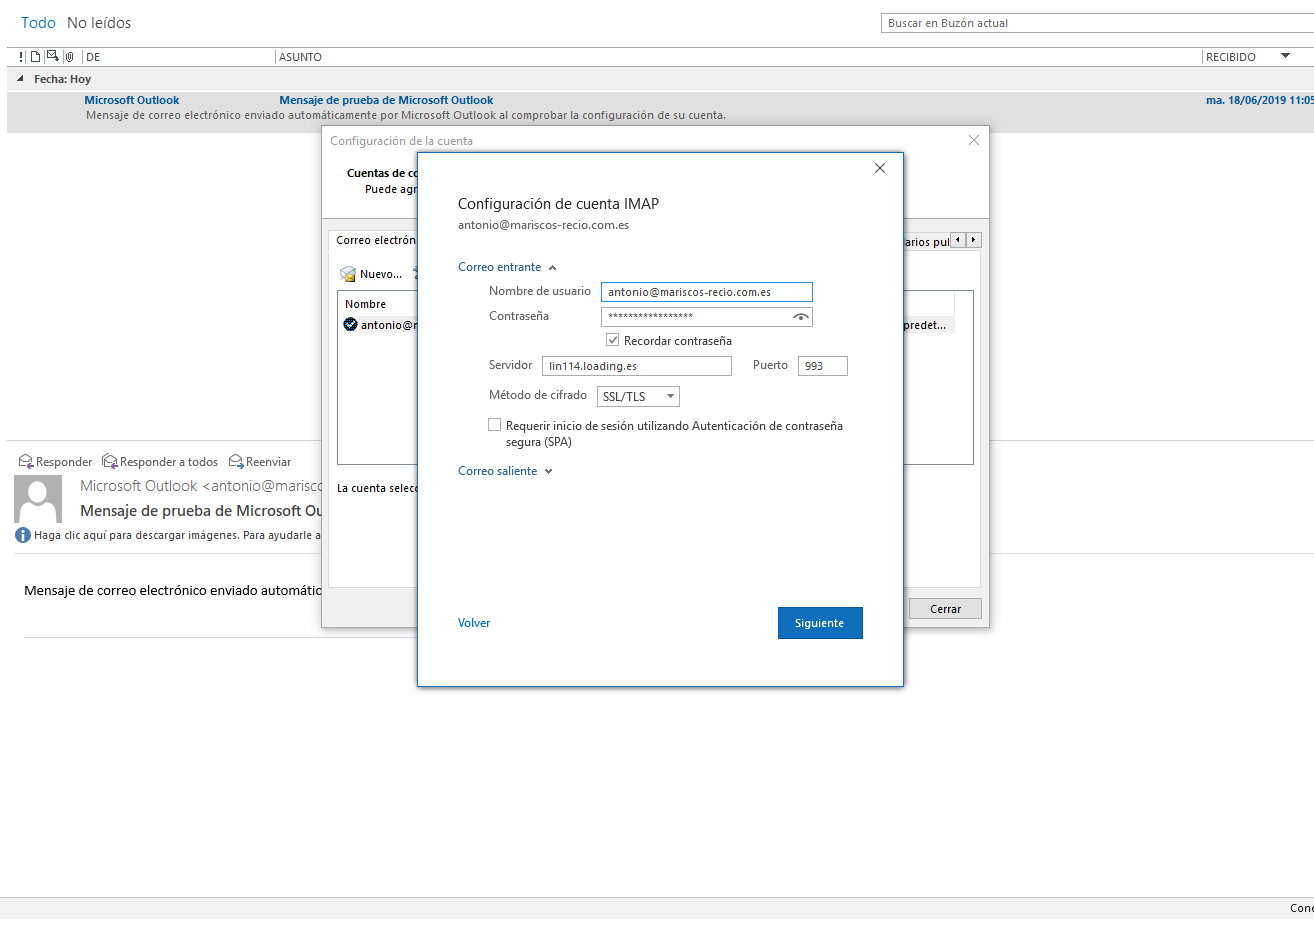Close the Configuración de la cuenta window

974,140
